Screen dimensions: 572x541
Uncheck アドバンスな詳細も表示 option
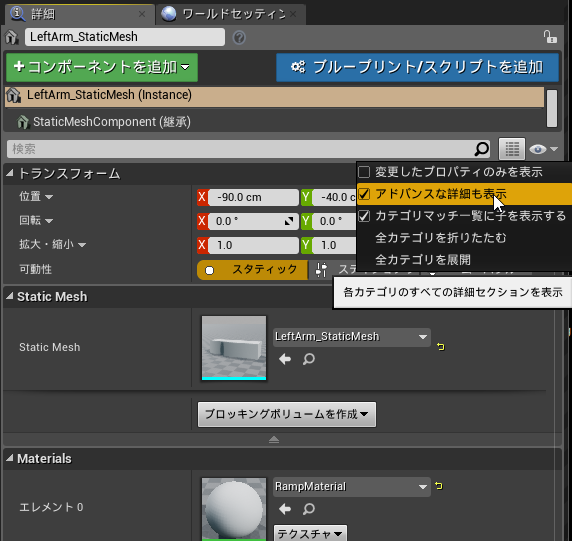[x=364, y=194]
